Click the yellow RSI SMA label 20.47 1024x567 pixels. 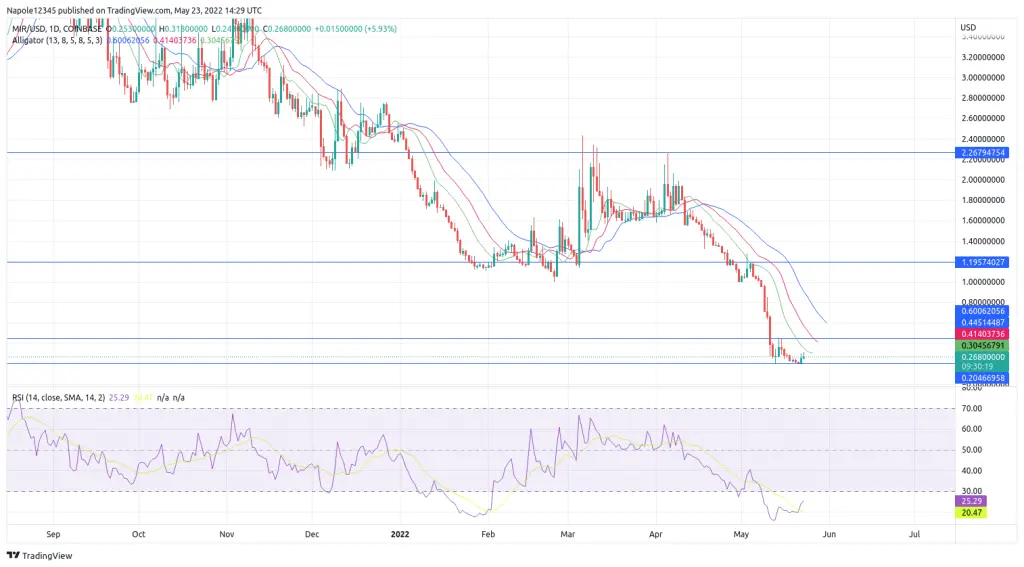pos(971,513)
